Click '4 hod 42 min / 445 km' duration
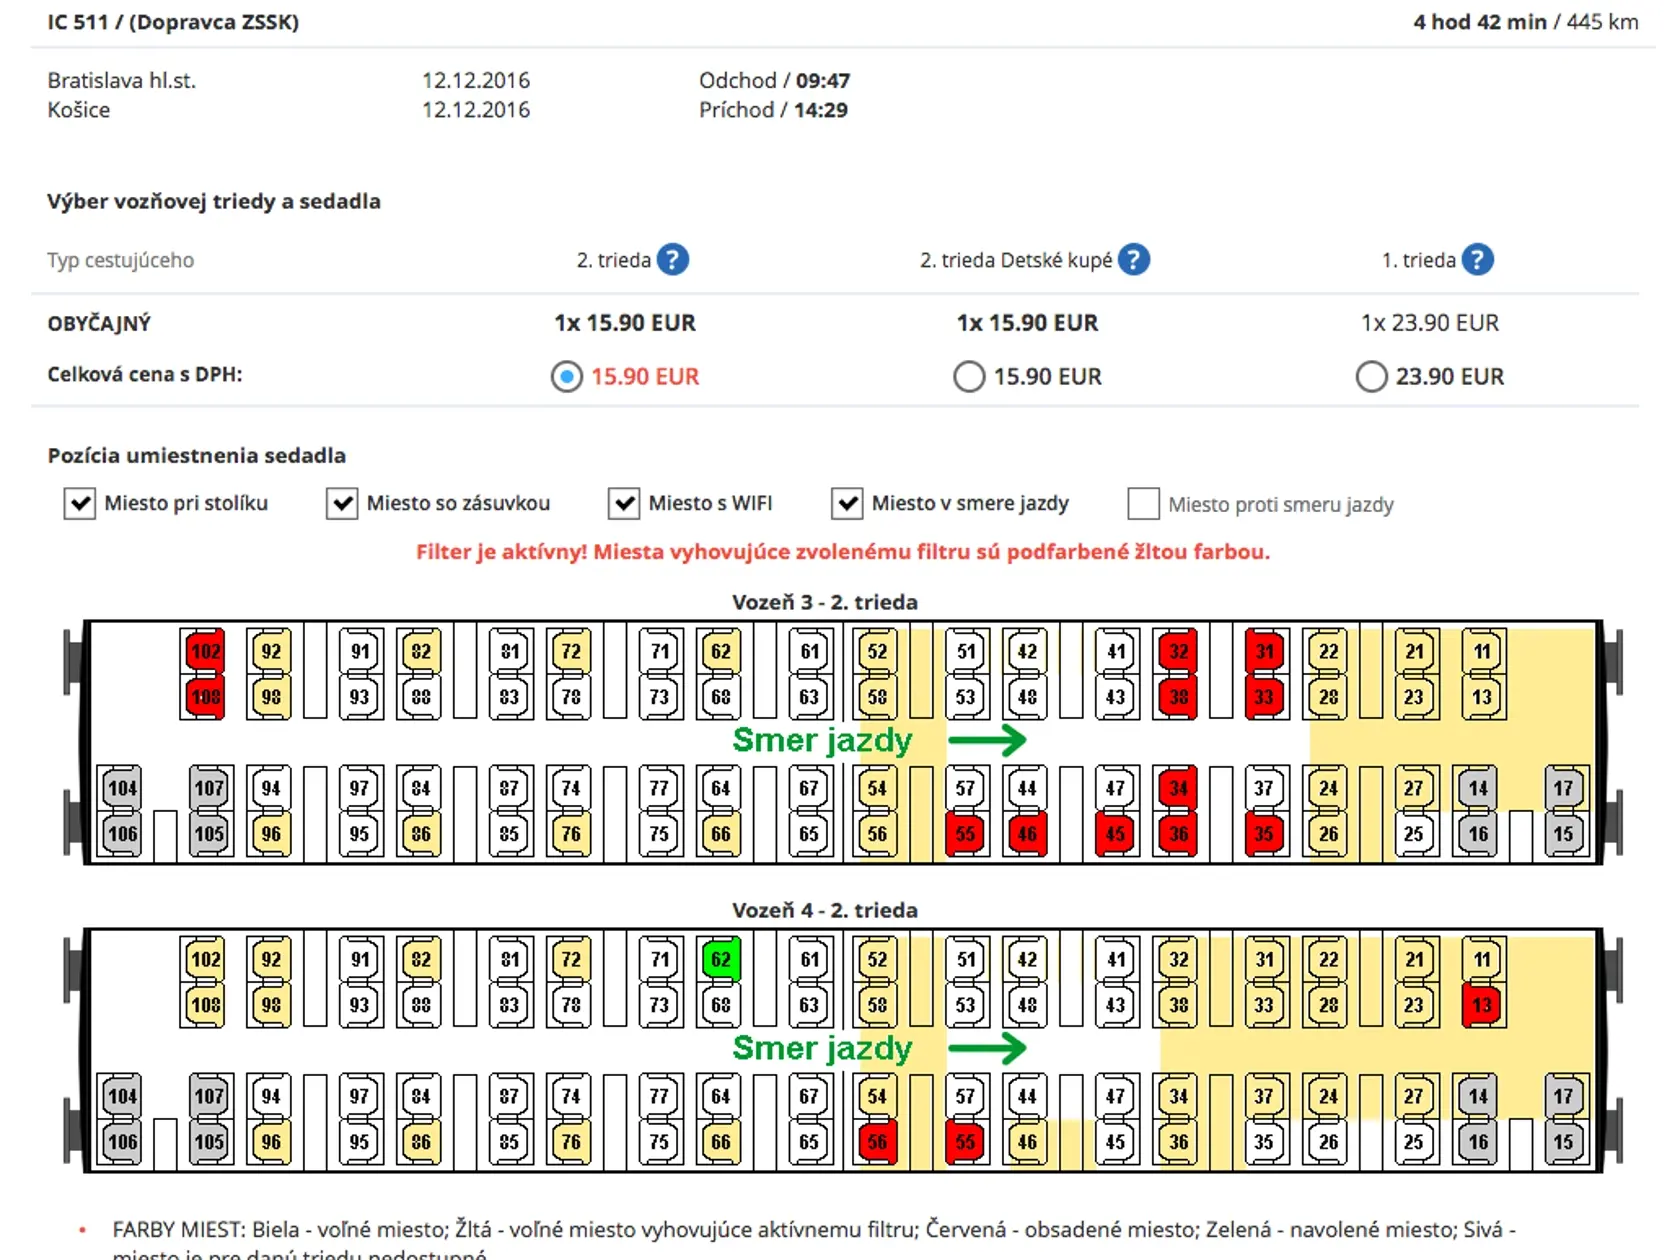The height and width of the screenshot is (1260, 1680). tap(1525, 22)
